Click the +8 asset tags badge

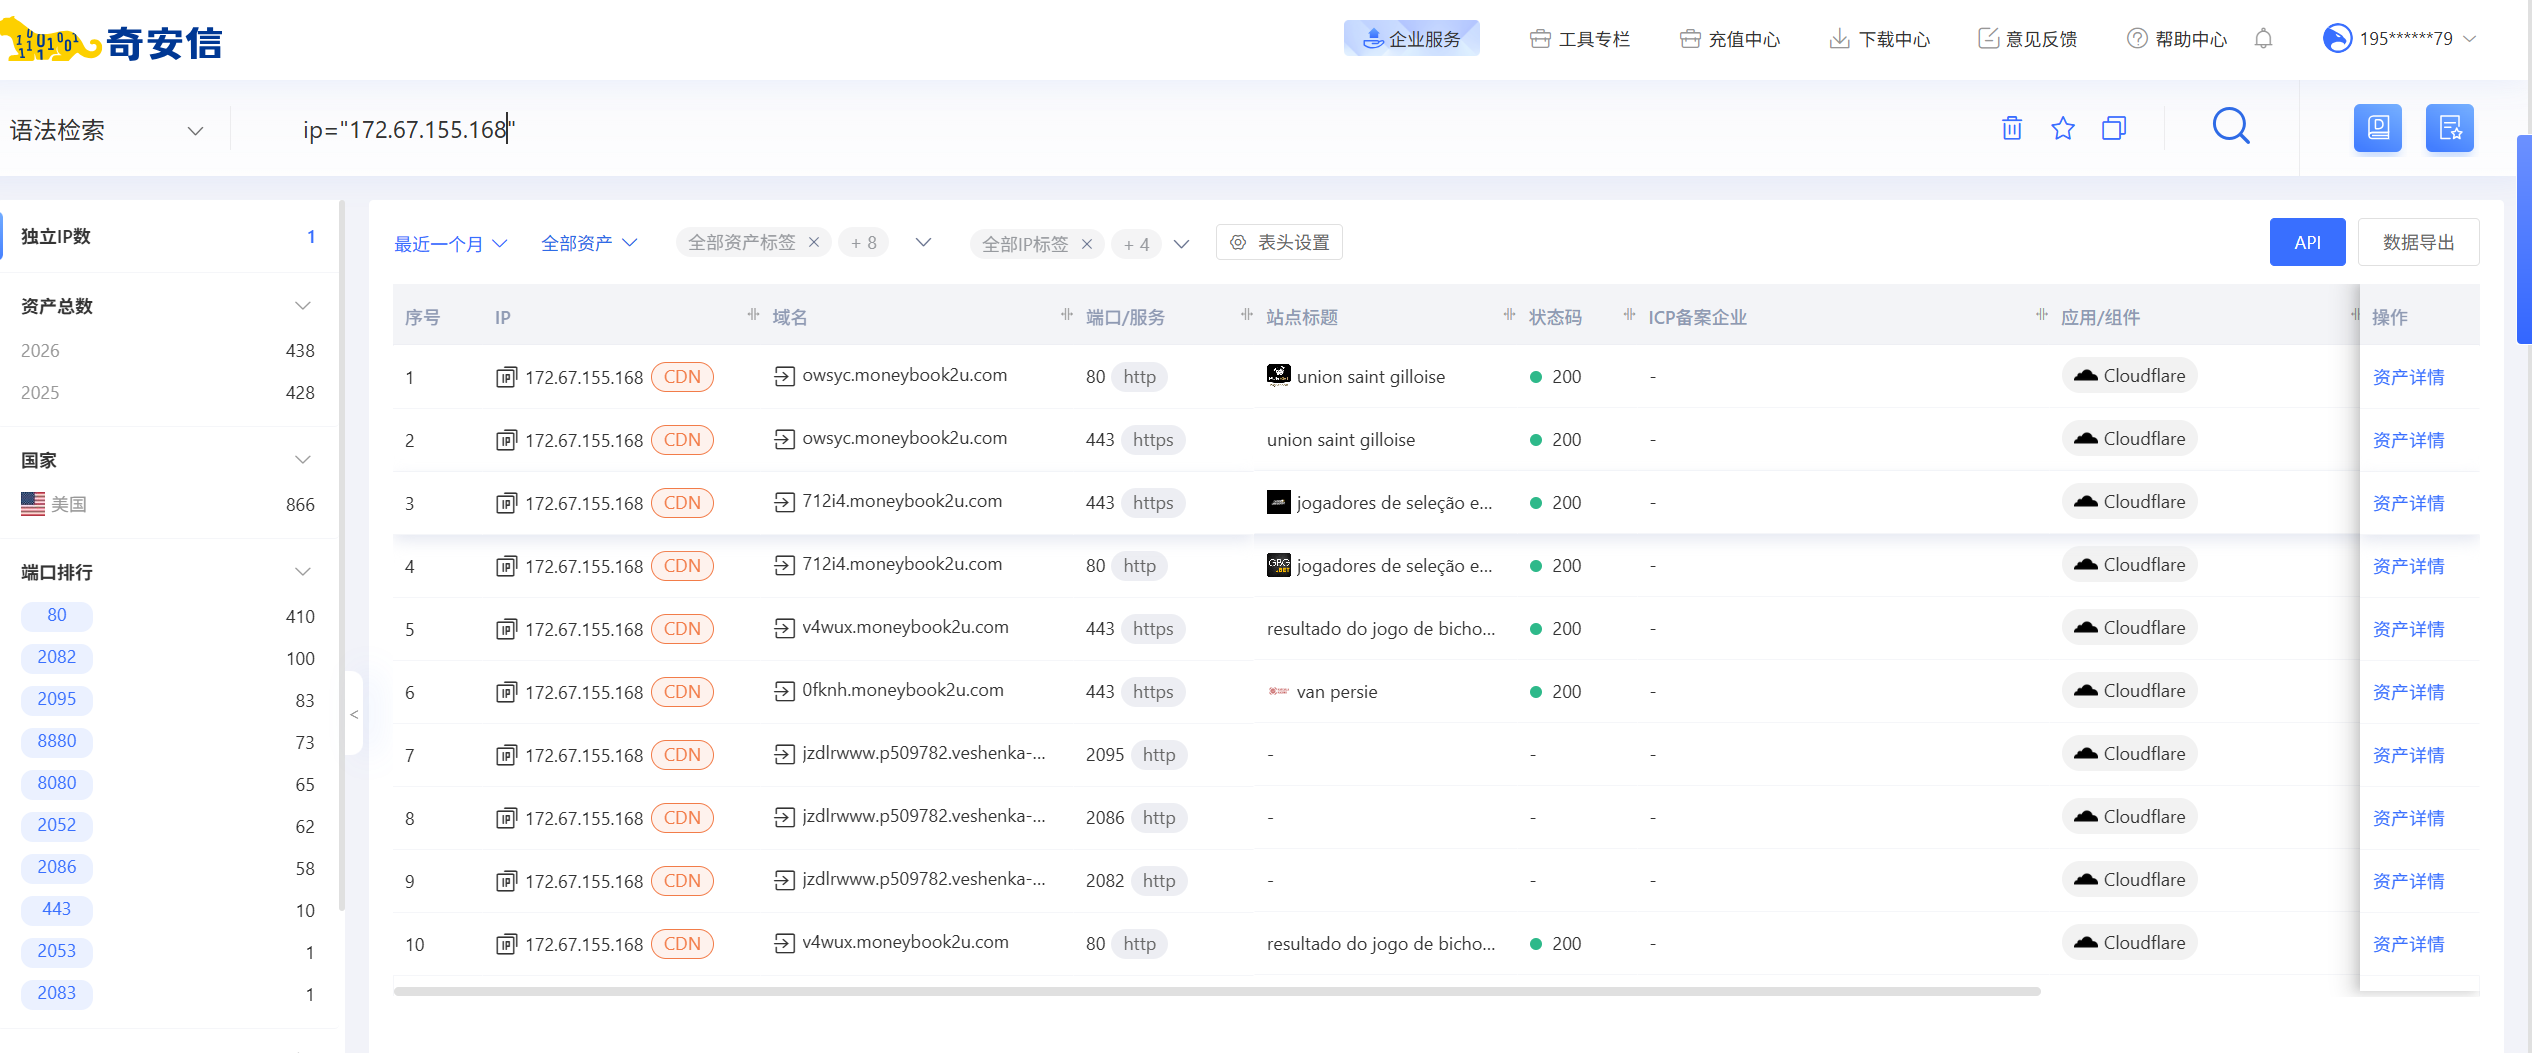point(864,242)
